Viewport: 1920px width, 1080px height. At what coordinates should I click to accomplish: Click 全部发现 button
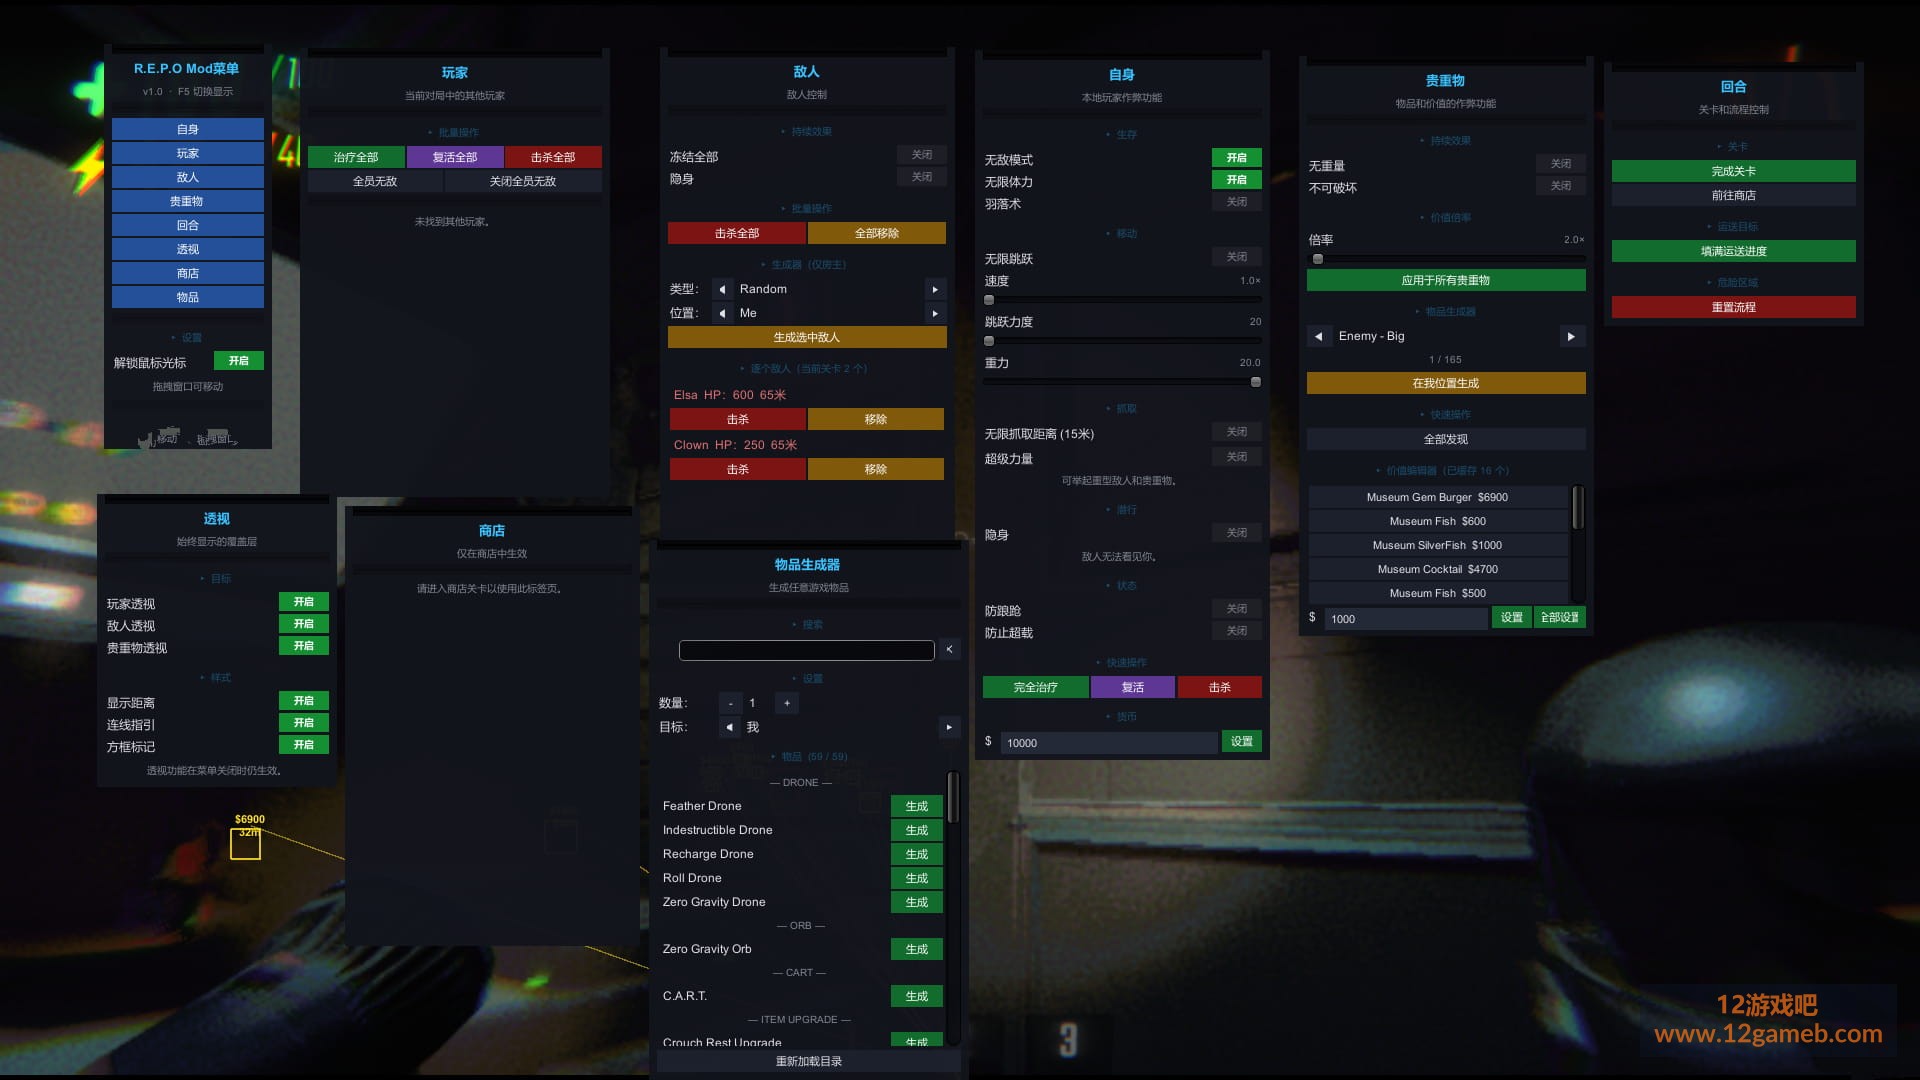click(1446, 439)
